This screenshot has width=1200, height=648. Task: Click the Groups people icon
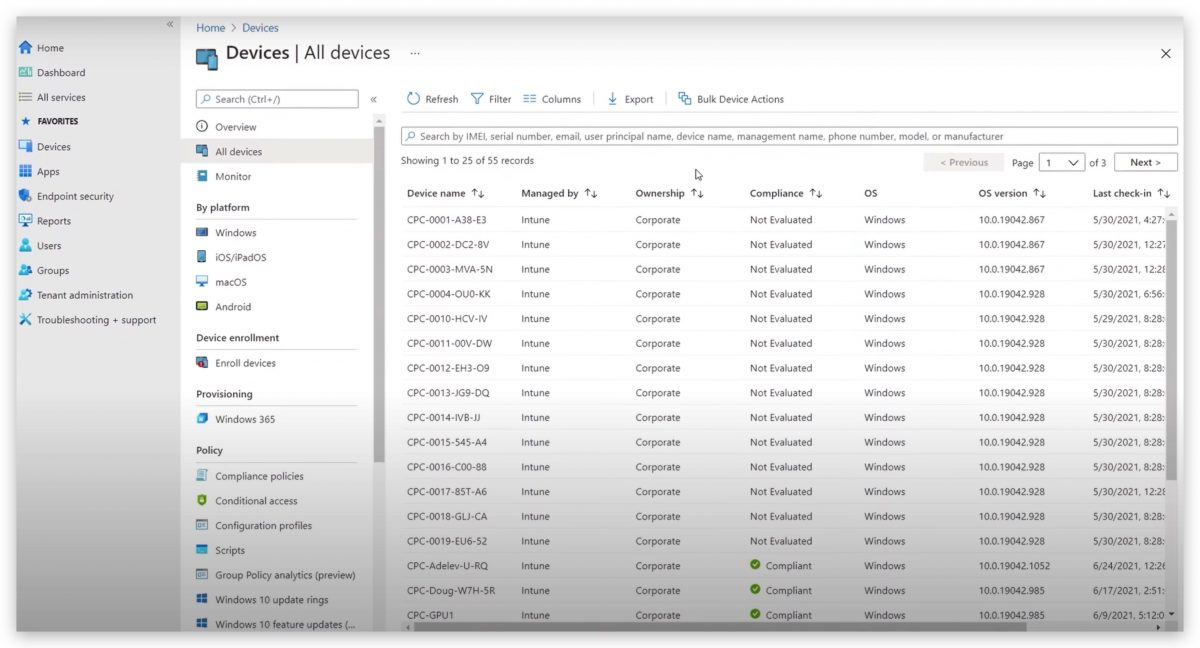(x=25, y=270)
